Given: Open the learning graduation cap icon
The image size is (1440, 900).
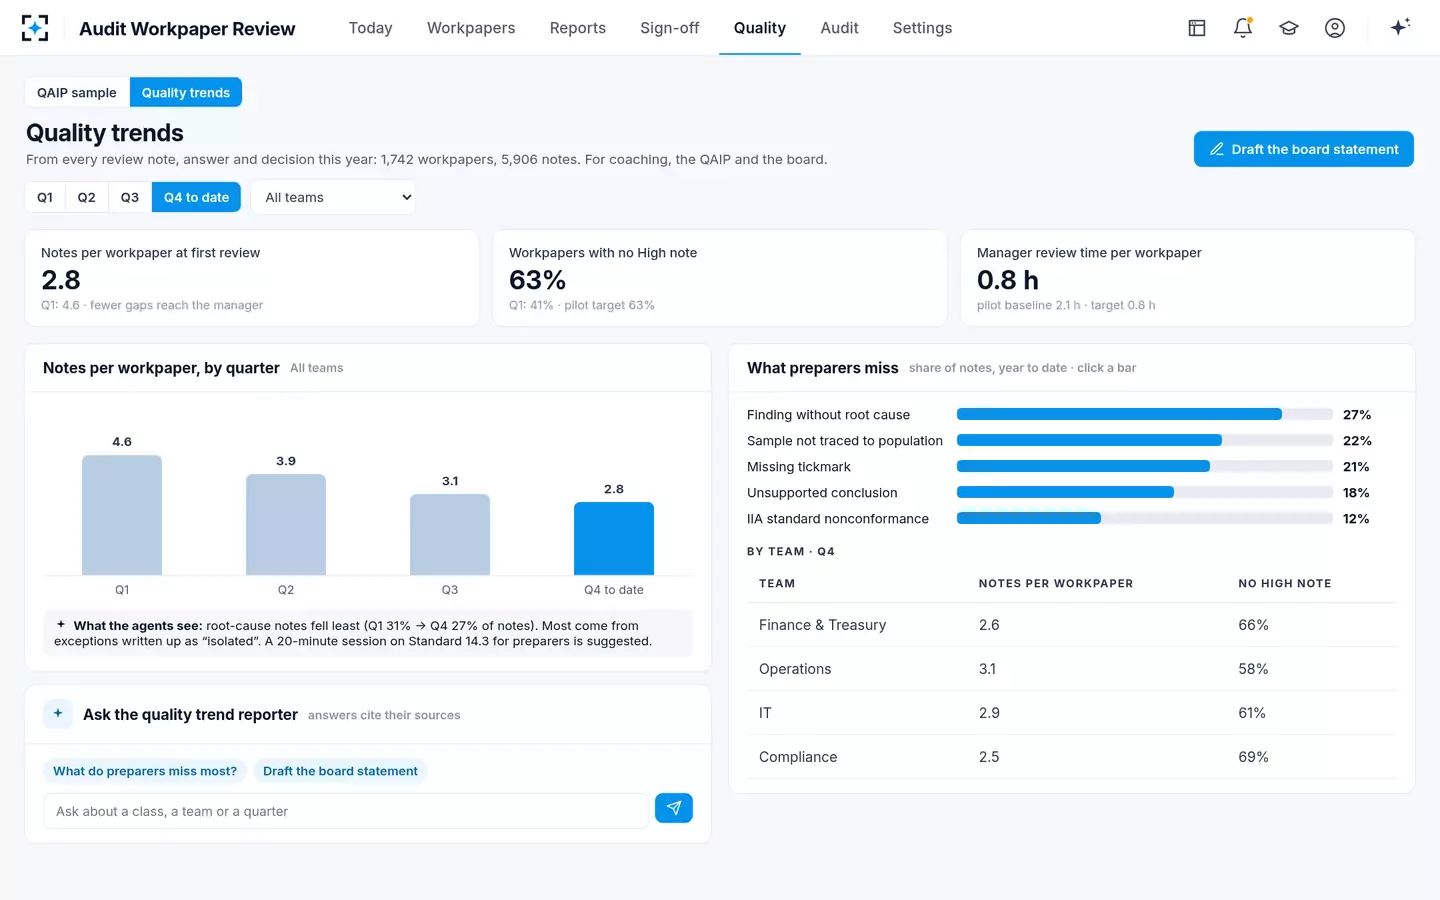Looking at the screenshot, I should pyautogui.click(x=1289, y=28).
